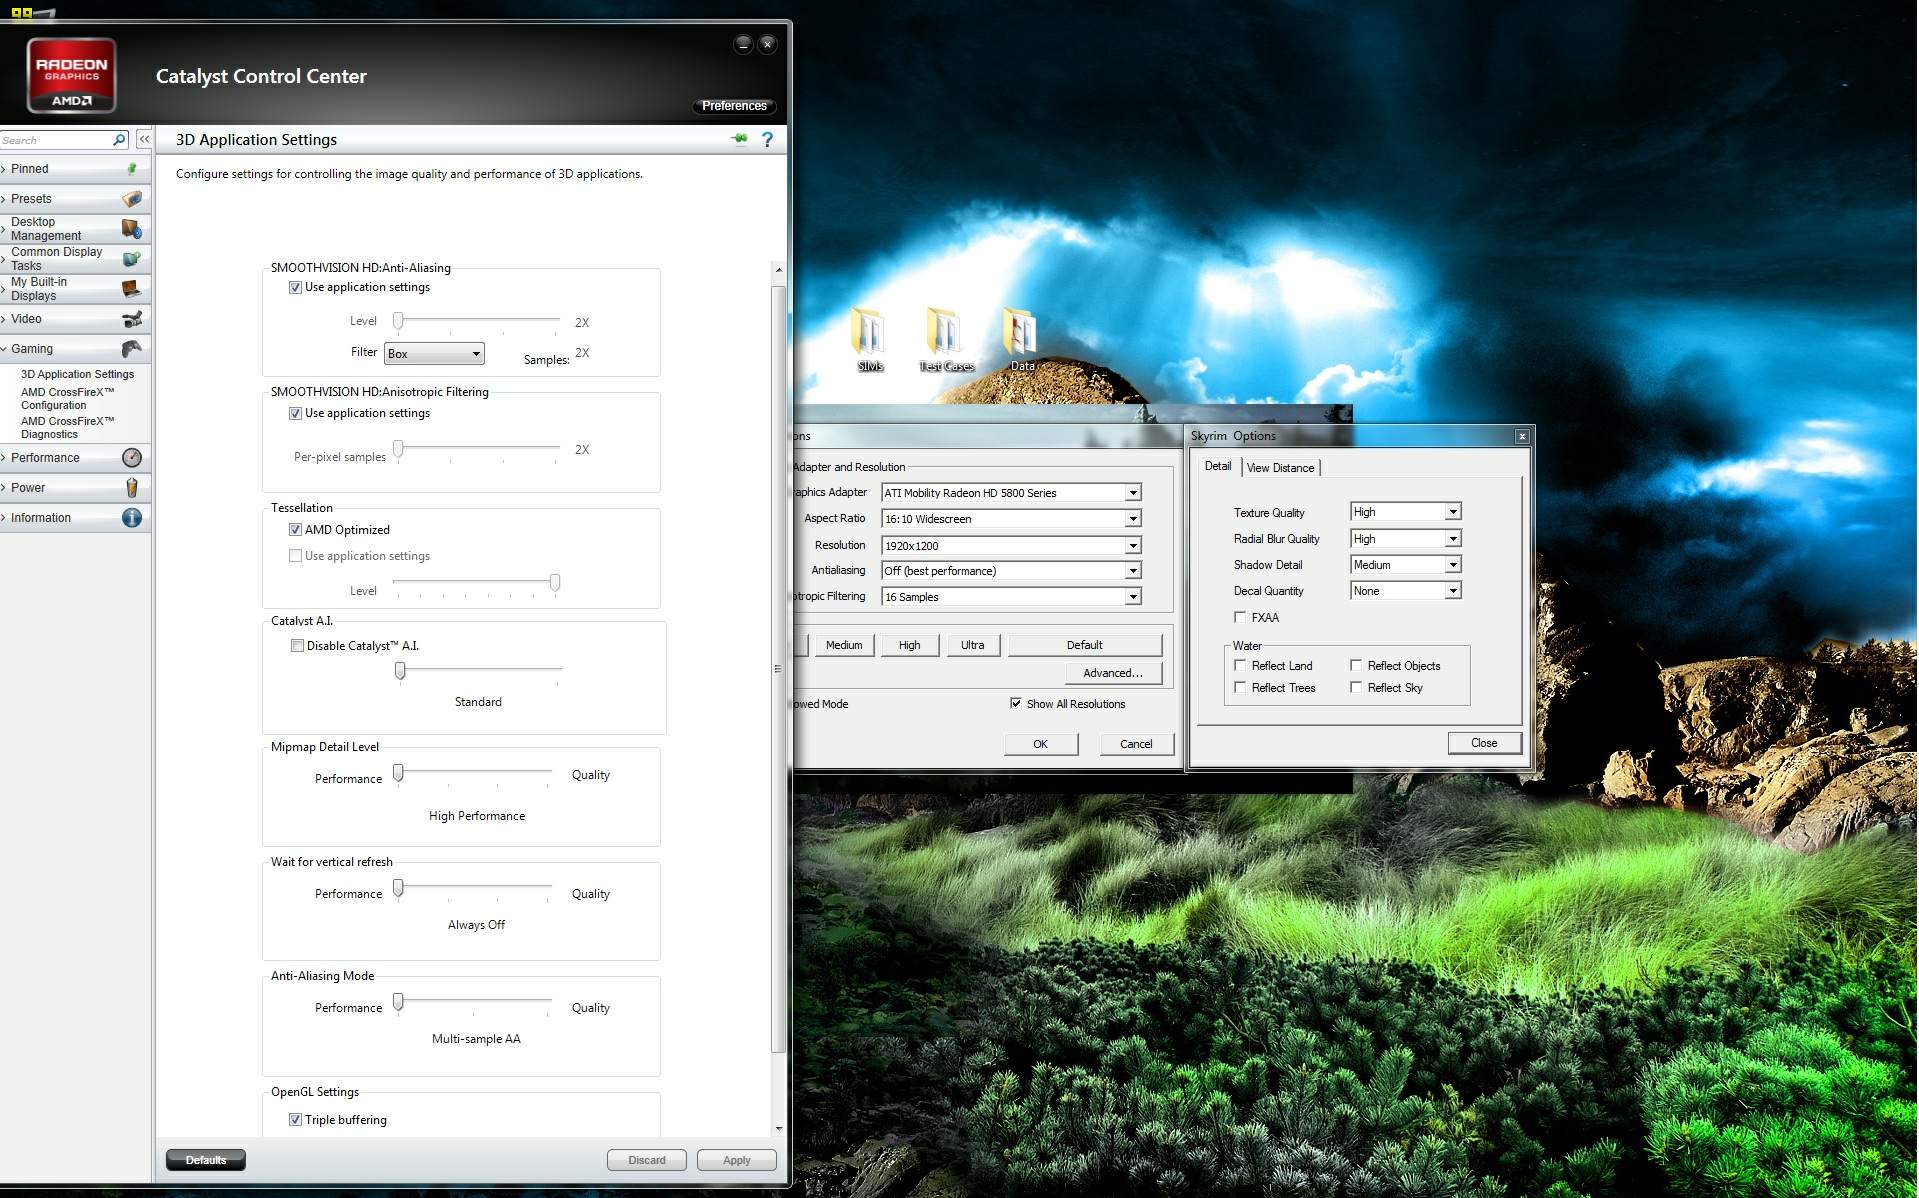
Task: Click the Power battery icon
Action: click(132, 488)
